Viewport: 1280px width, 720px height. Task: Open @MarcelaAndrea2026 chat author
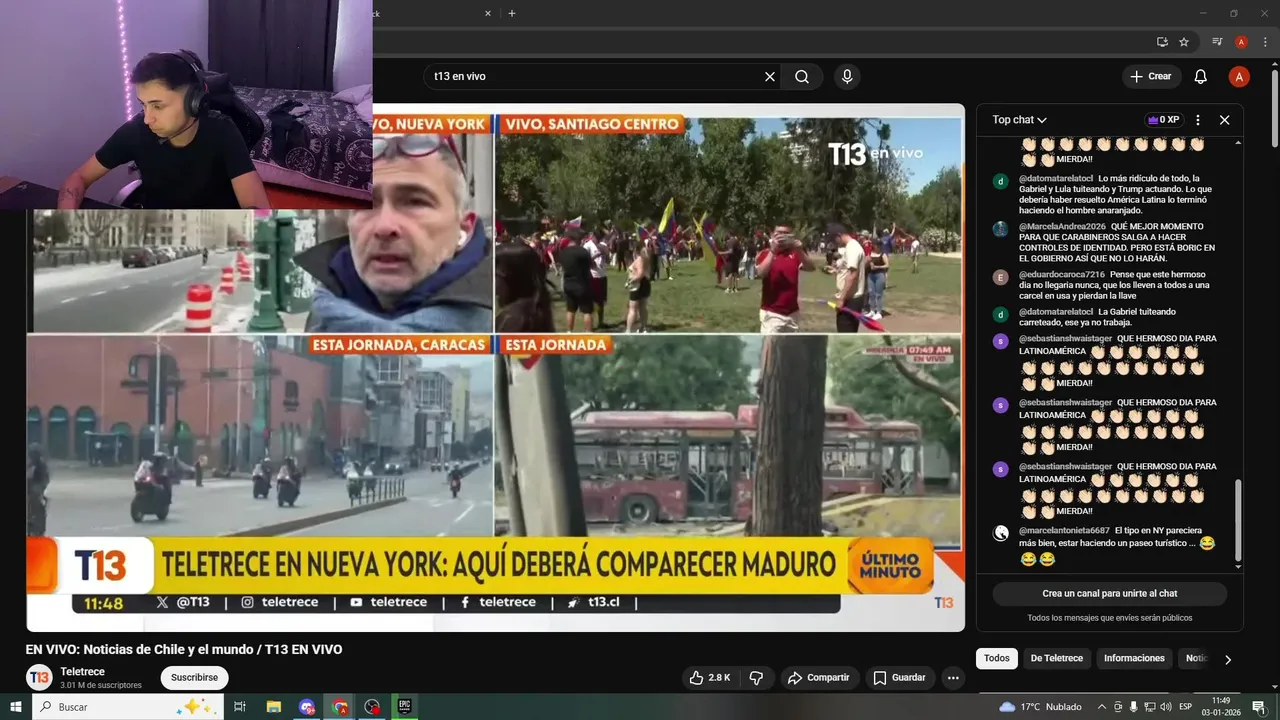(x=1062, y=226)
